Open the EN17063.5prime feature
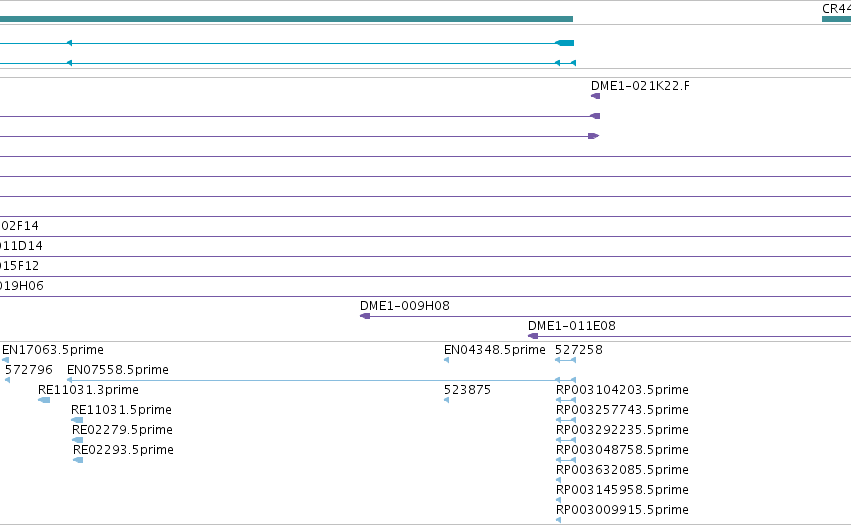Screen dimensions: 851x525 (x=5, y=360)
